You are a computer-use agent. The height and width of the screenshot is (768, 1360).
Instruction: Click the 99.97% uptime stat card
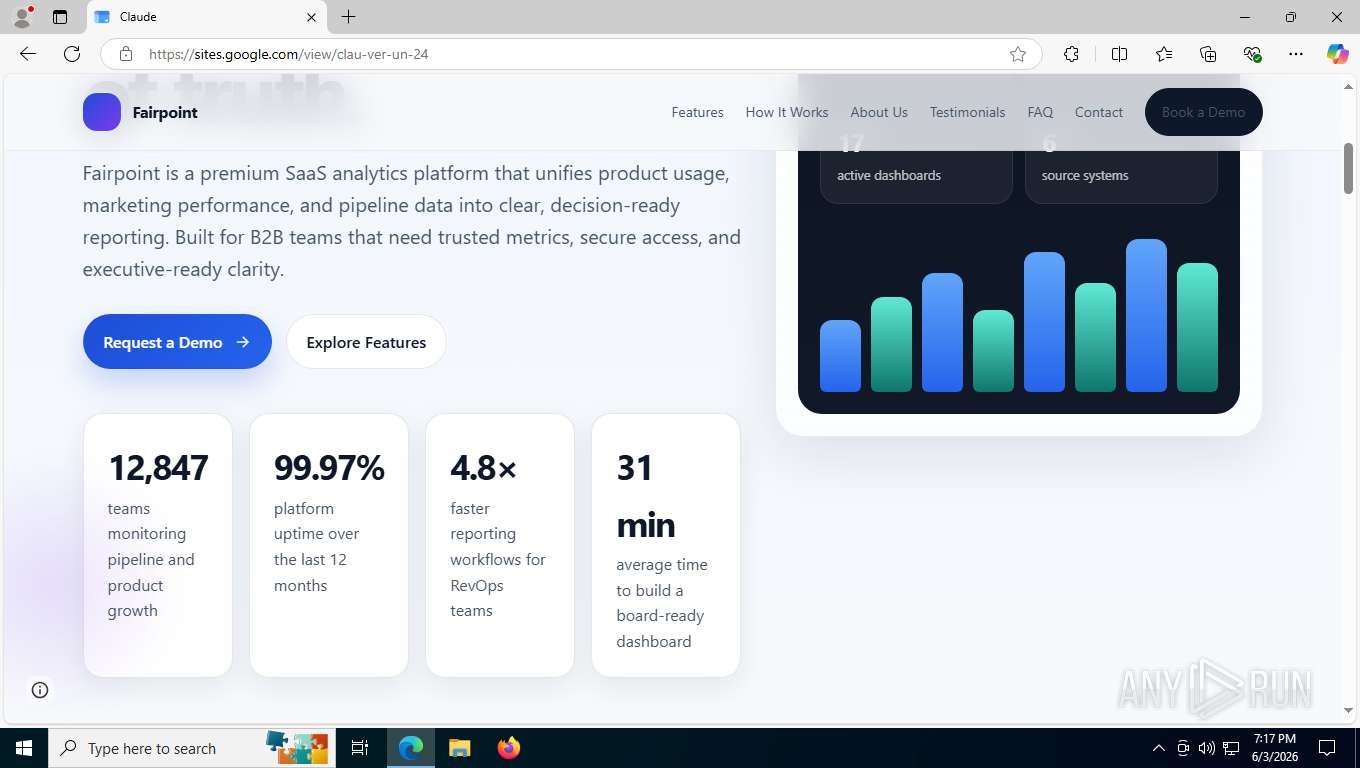coord(329,545)
